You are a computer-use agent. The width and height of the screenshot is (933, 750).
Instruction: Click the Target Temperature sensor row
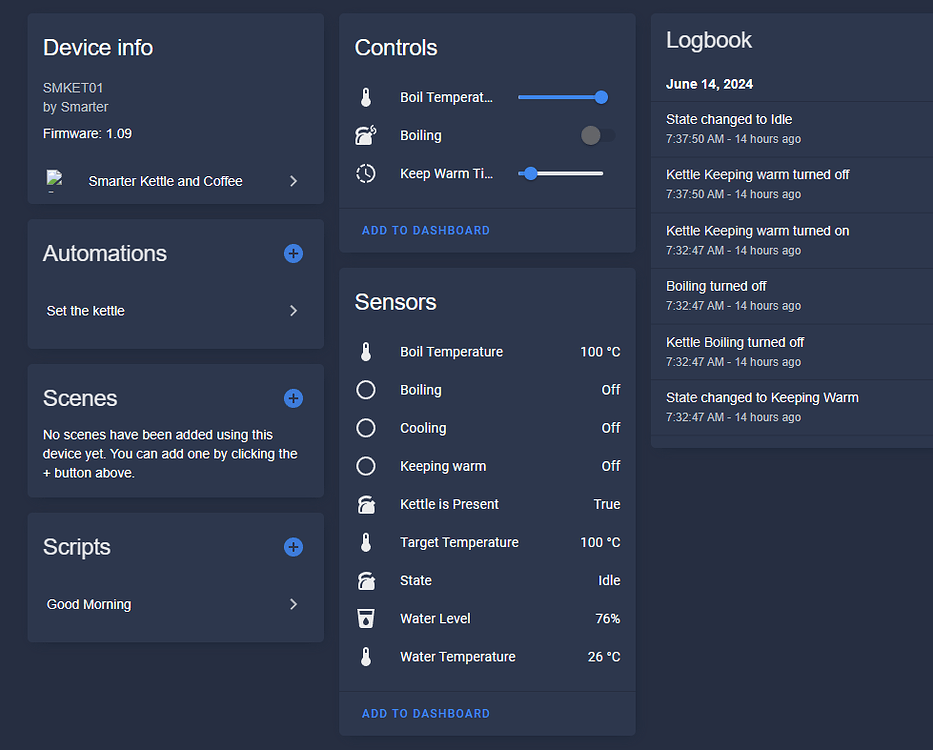click(x=487, y=542)
